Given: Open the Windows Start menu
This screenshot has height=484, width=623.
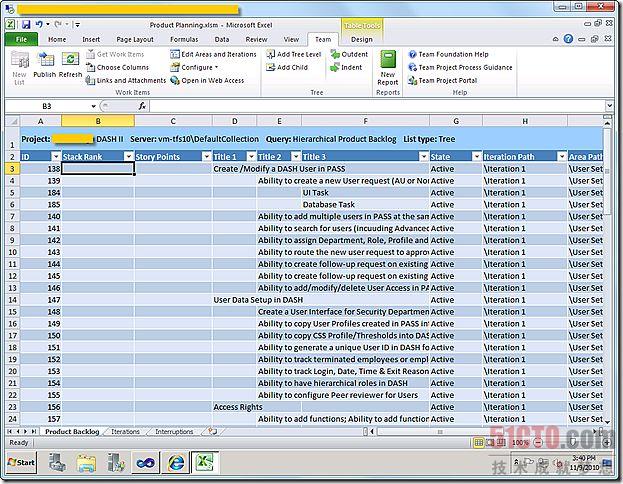Looking at the screenshot, I should [x=21, y=463].
